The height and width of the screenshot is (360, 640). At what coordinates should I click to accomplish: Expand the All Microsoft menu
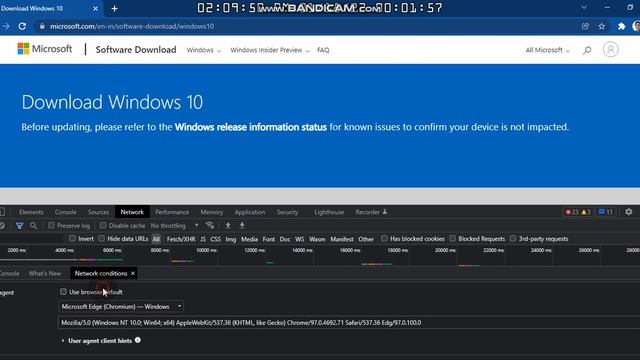pos(547,50)
